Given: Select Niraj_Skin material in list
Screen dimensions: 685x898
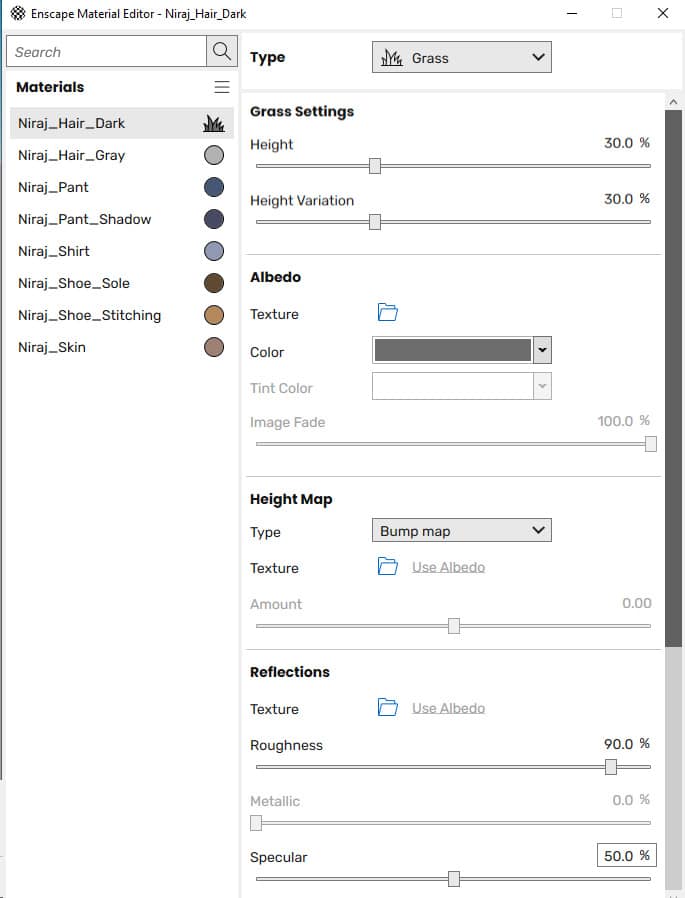Looking at the screenshot, I should coord(52,347).
